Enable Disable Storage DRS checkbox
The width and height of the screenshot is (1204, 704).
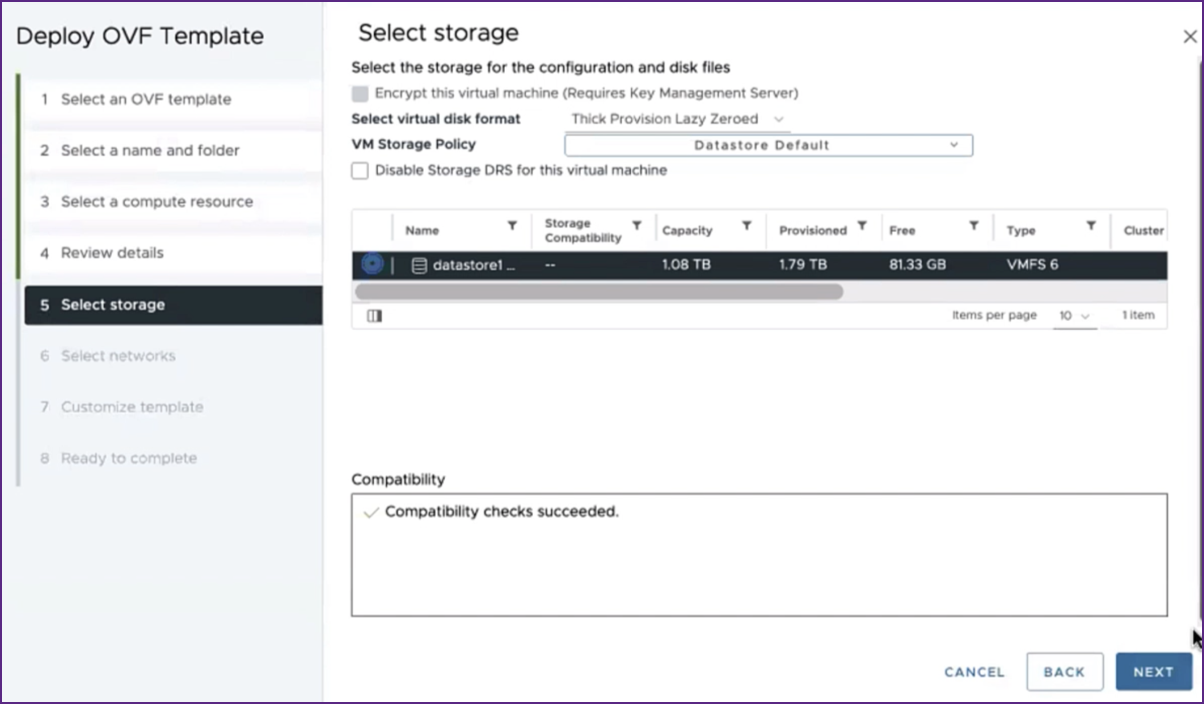(360, 171)
